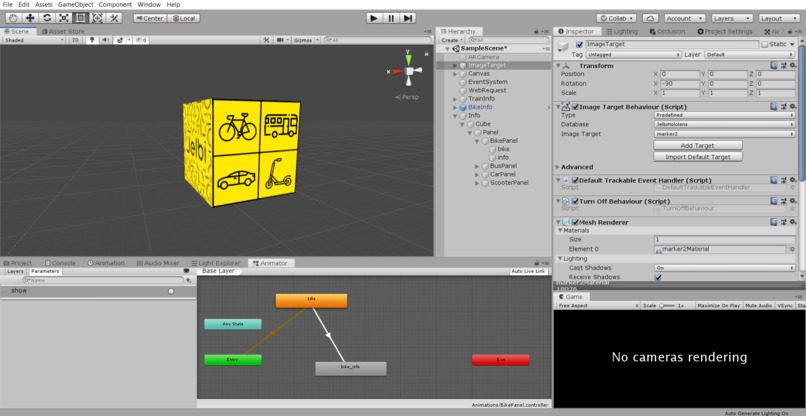The width and height of the screenshot is (806, 416).
Task: Open the cloud services icon
Action: coord(650,18)
